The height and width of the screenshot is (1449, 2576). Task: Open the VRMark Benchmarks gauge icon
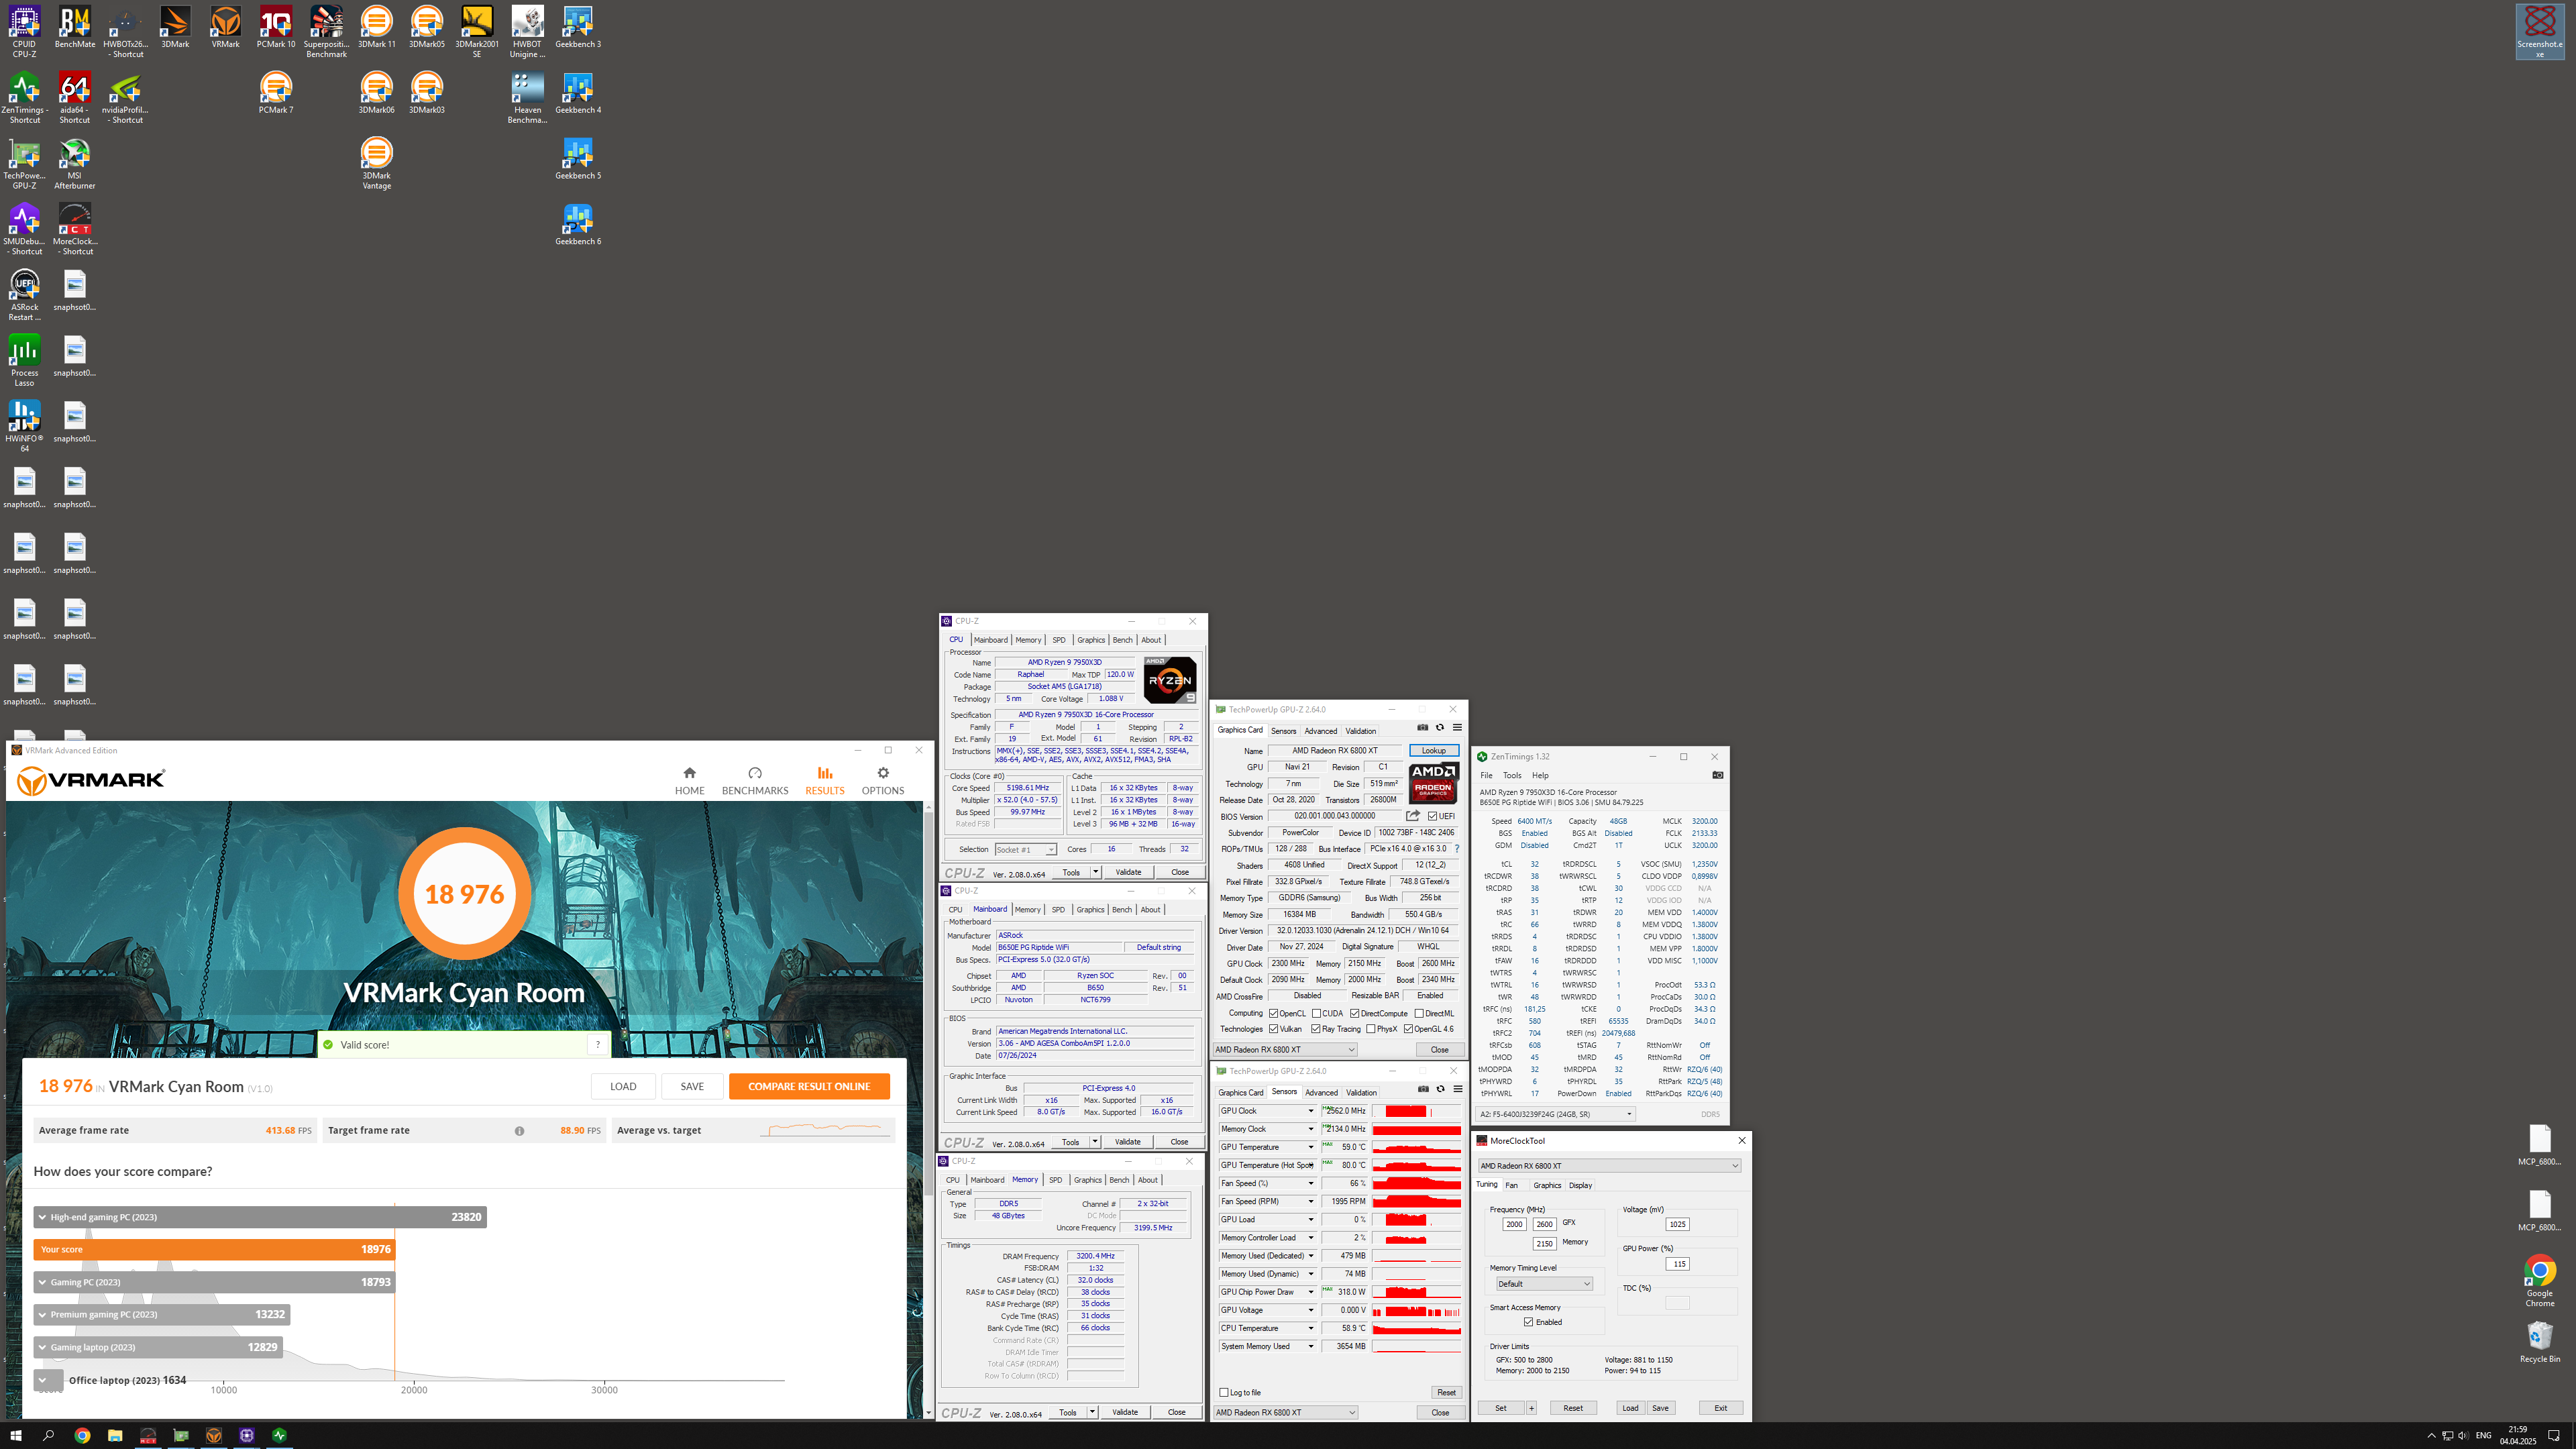coord(755,773)
